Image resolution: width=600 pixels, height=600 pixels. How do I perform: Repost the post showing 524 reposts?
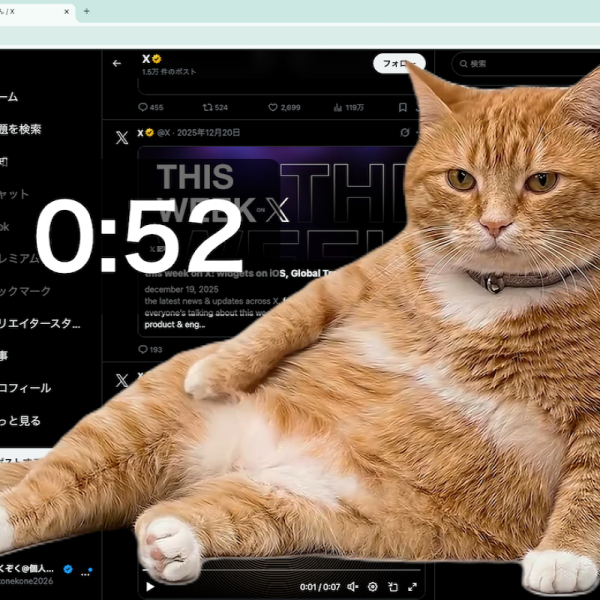coord(215,108)
